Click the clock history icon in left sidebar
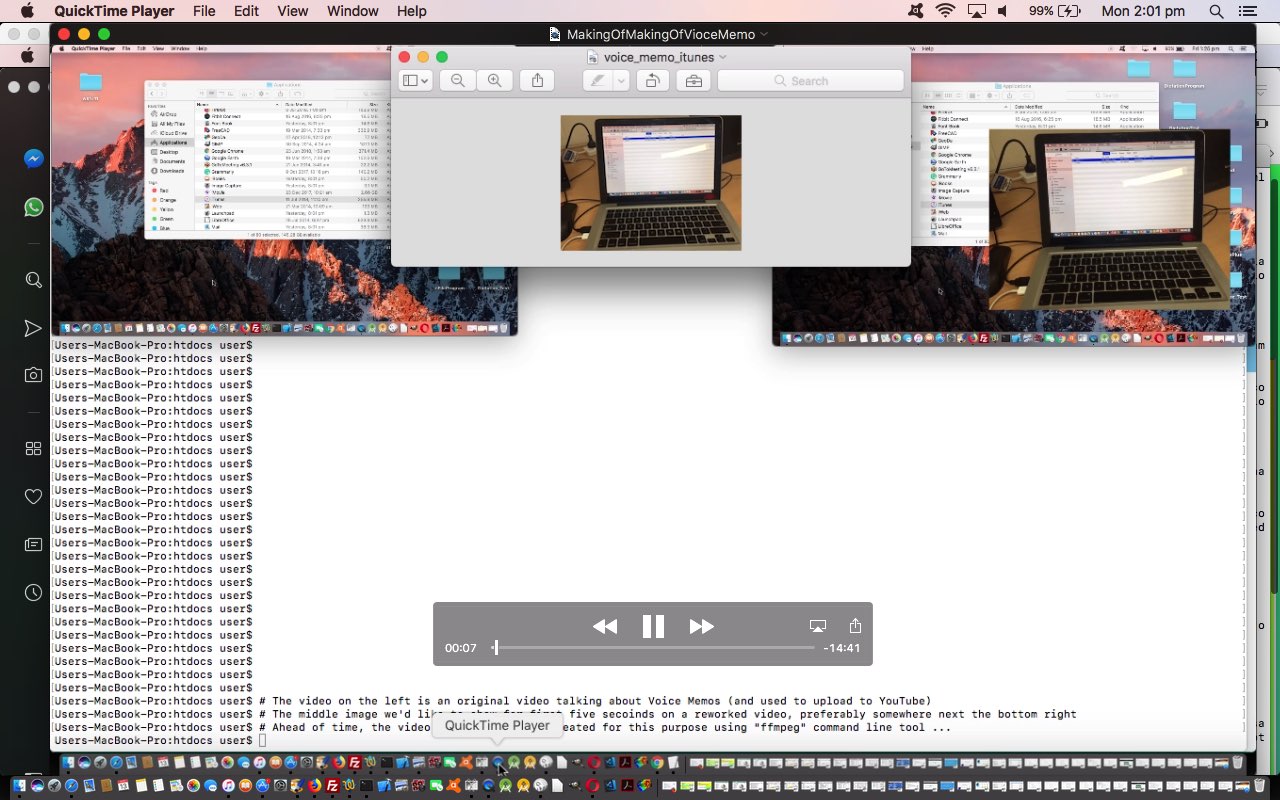 pos(33,592)
